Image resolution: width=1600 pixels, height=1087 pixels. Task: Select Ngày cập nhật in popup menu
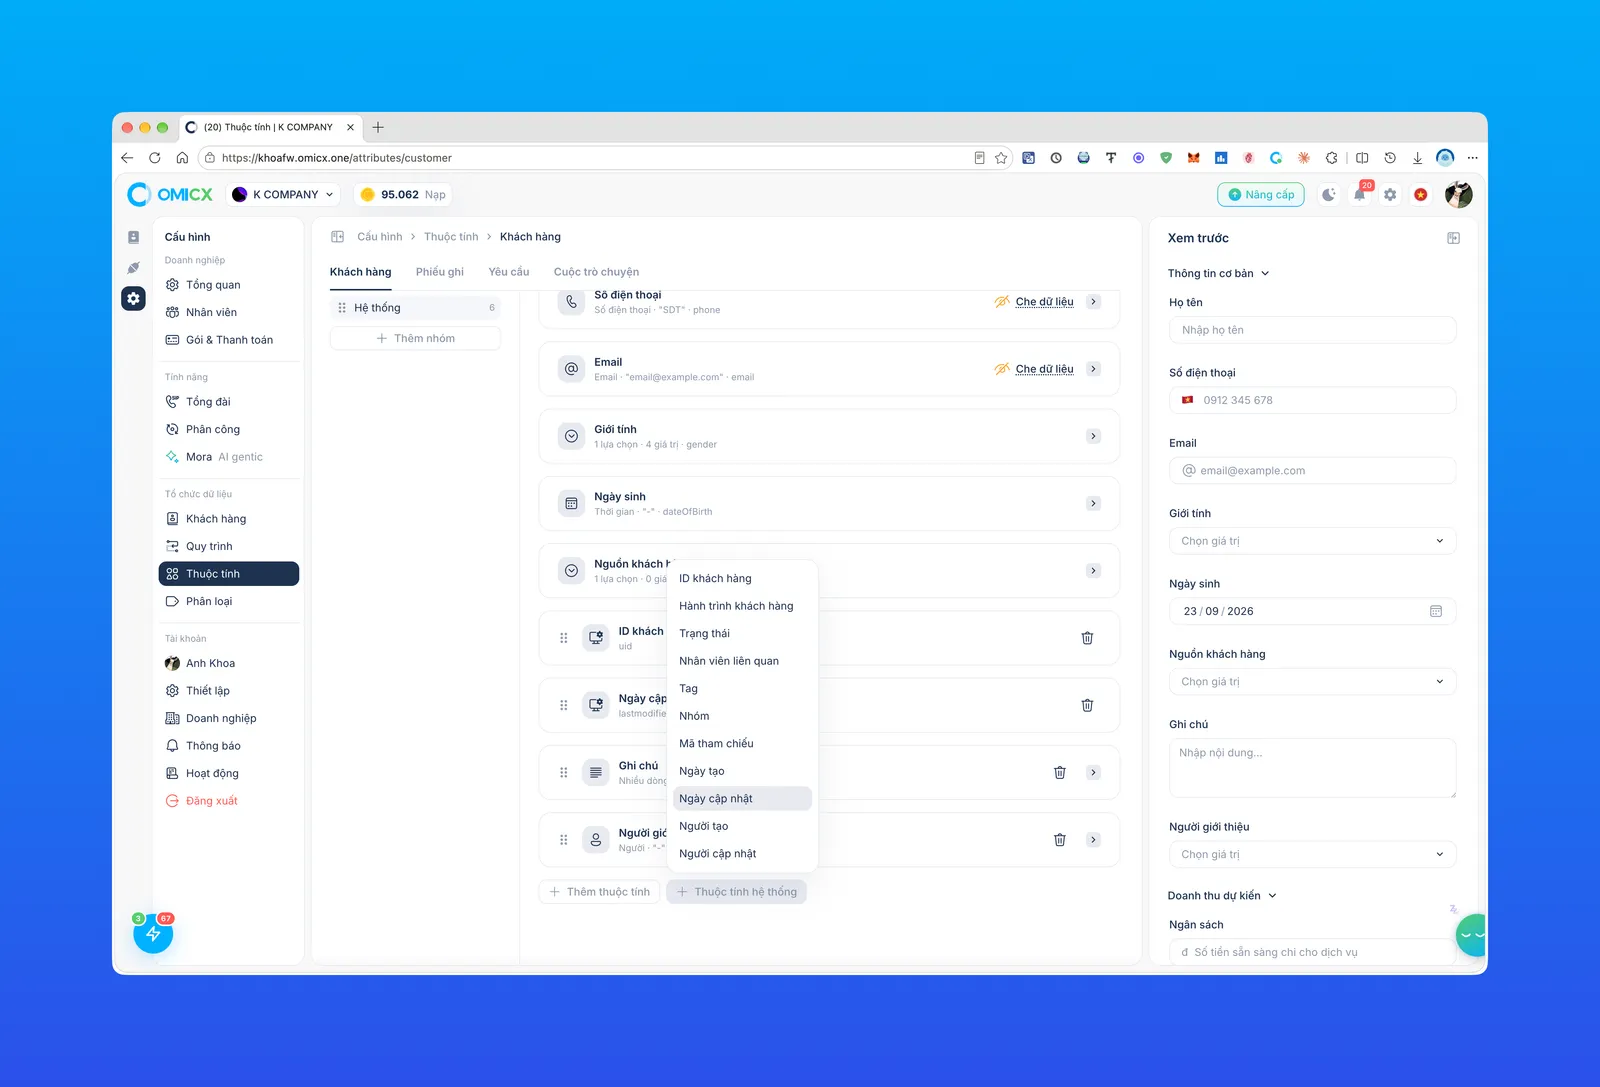pyautogui.click(x=742, y=799)
